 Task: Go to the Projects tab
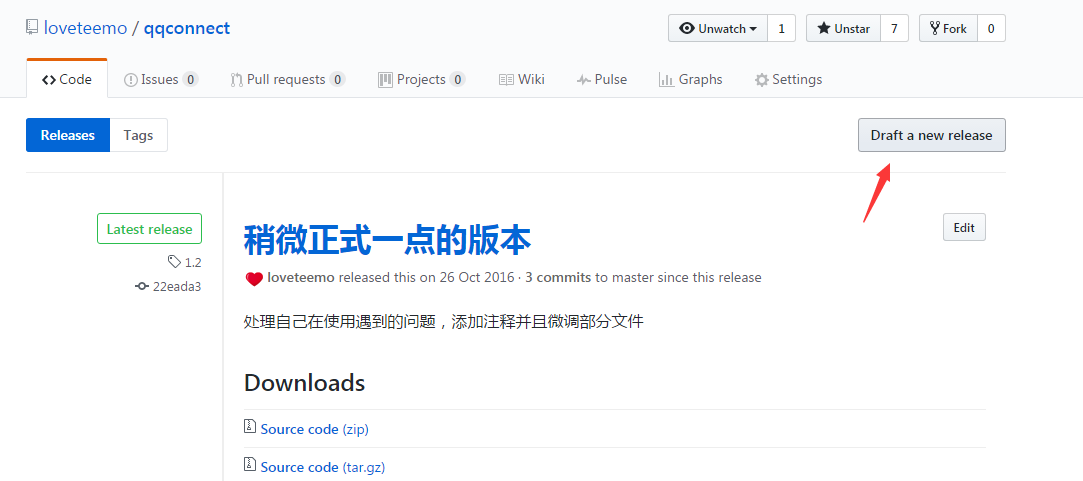coord(421,79)
